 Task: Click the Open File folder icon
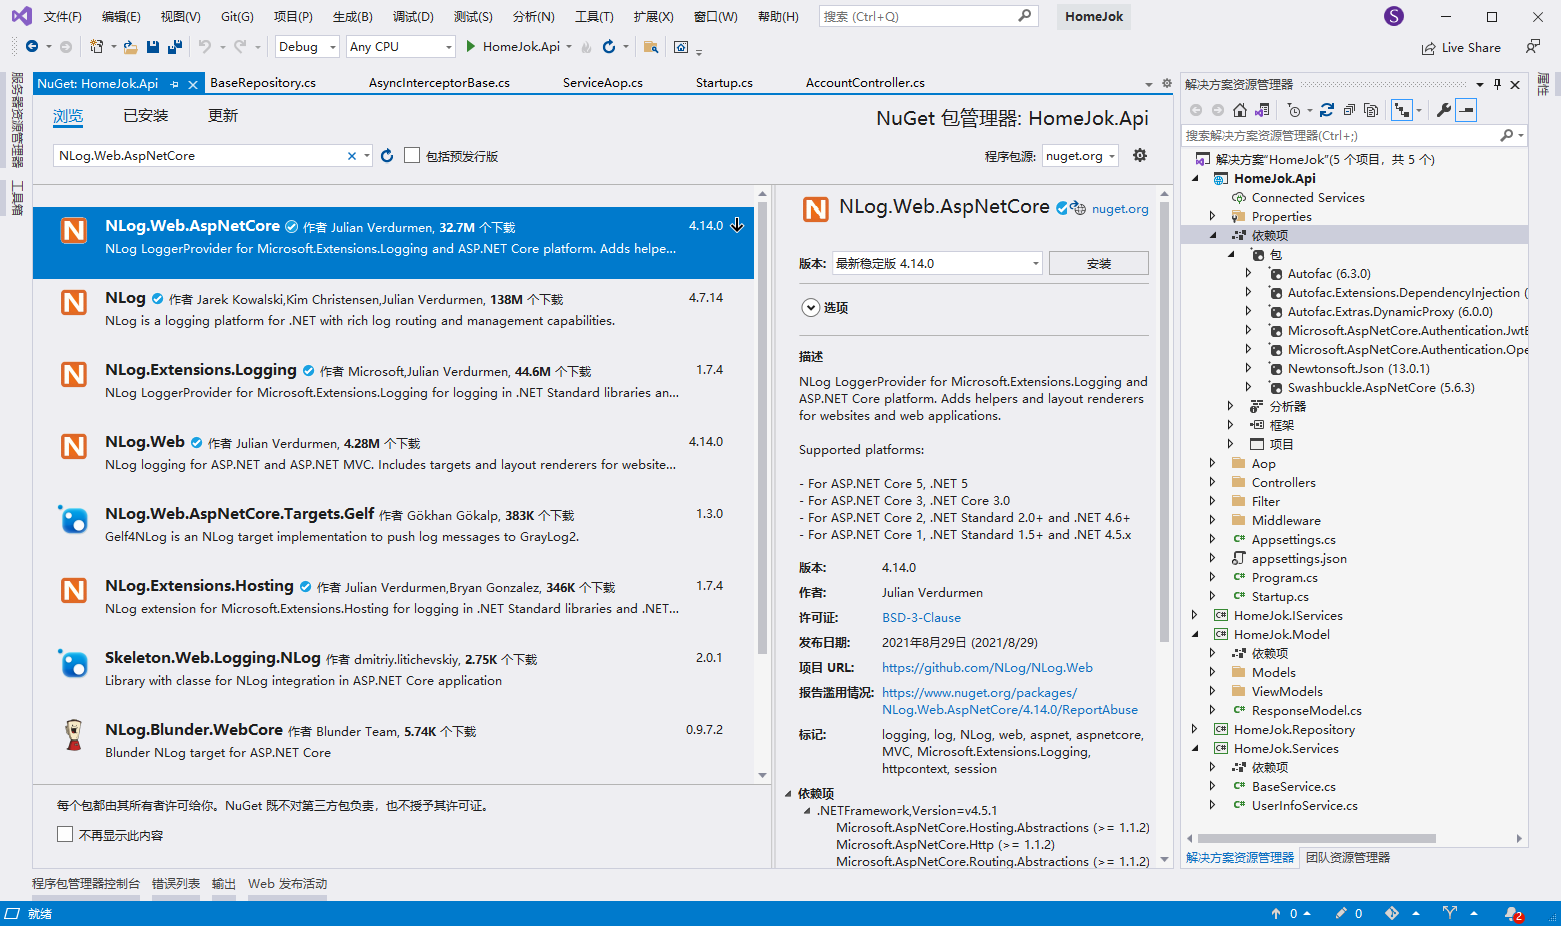(130, 47)
